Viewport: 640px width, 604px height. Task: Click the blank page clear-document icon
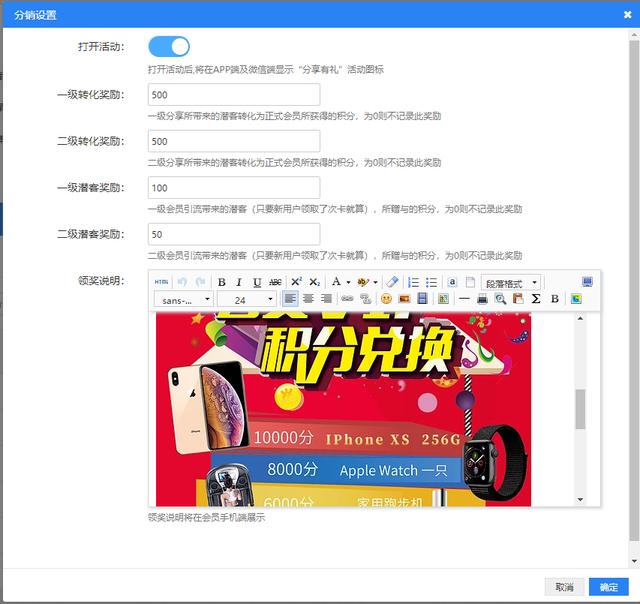point(470,282)
